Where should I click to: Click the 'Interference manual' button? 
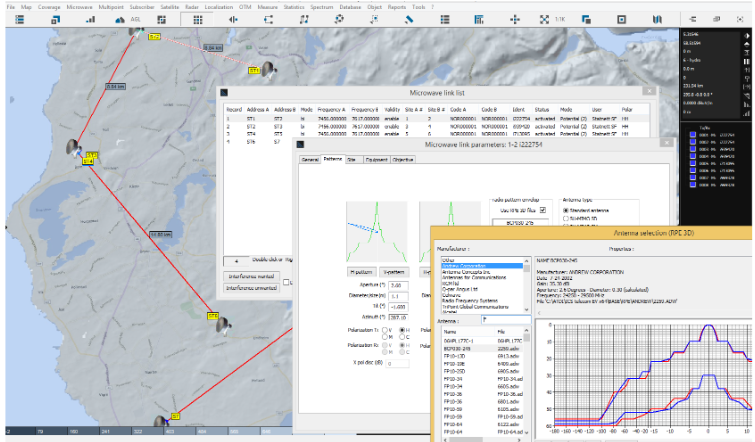point(250,274)
